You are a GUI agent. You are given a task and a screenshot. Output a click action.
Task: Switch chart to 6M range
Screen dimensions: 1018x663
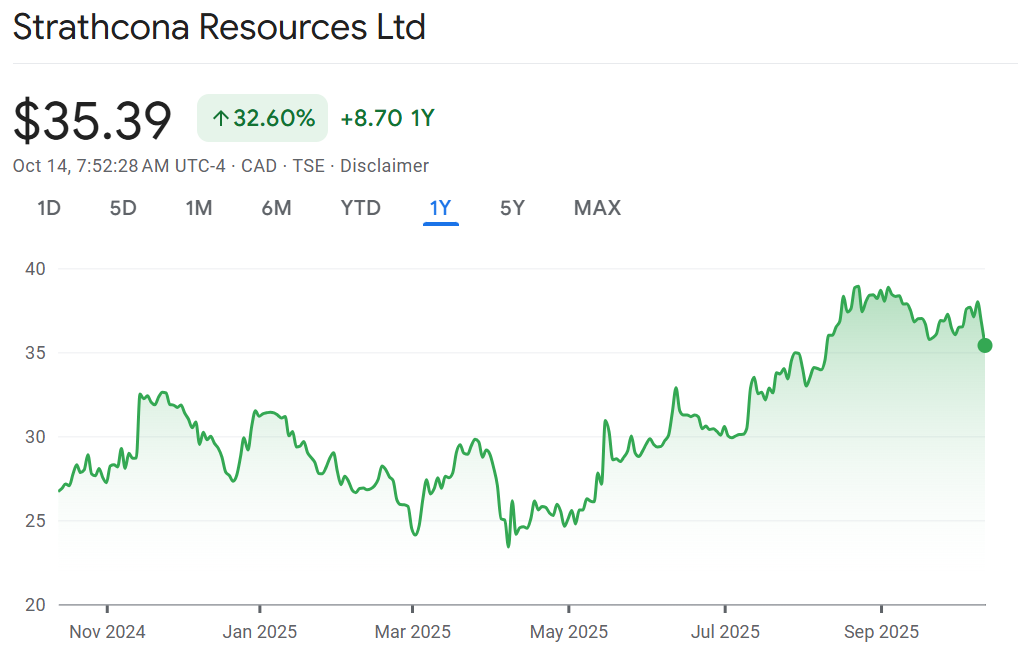tap(276, 208)
